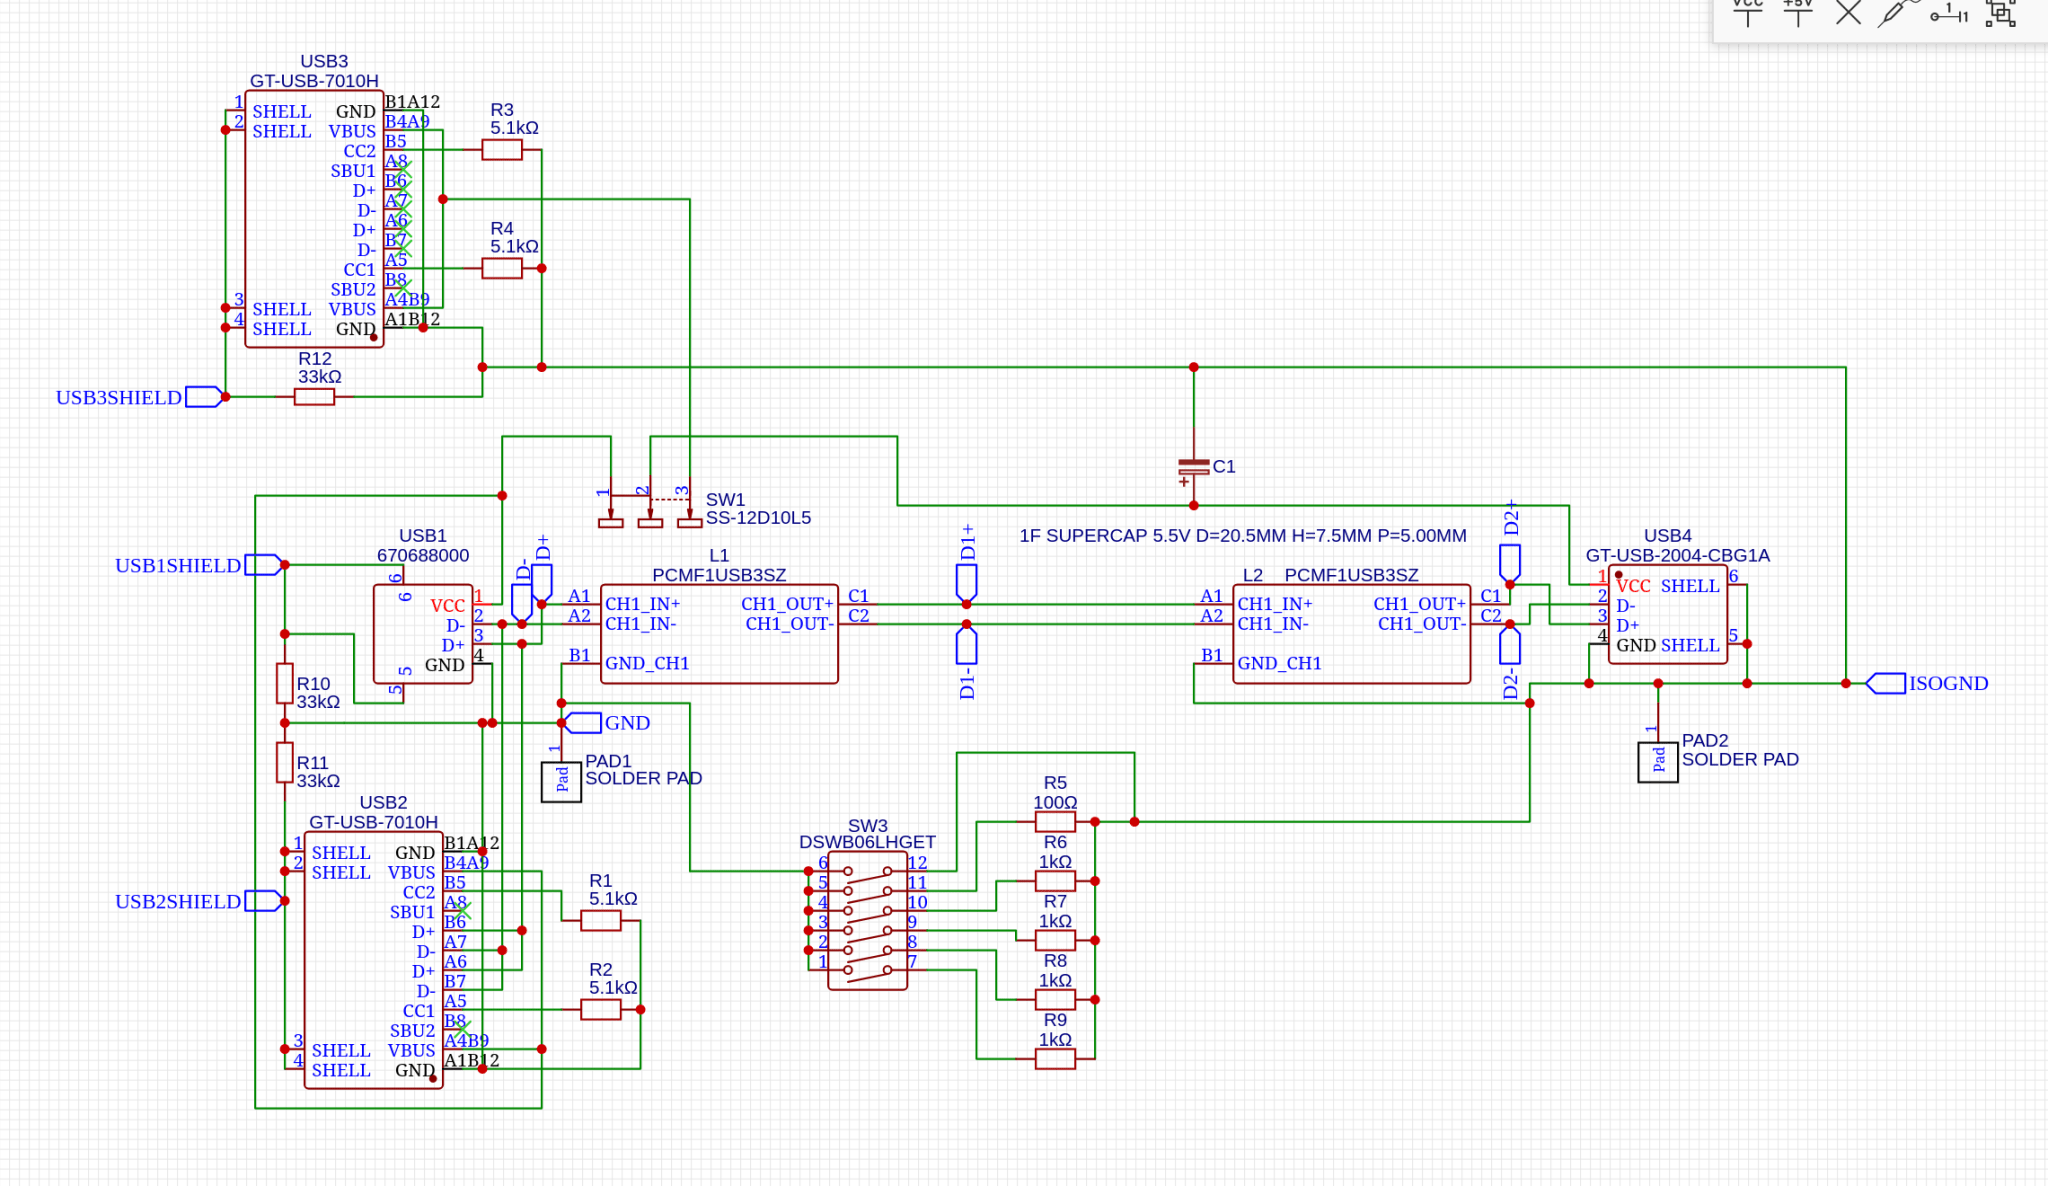The image size is (2048, 1186).
Task: Select resistor R12 symbol body
Action: 314,397
